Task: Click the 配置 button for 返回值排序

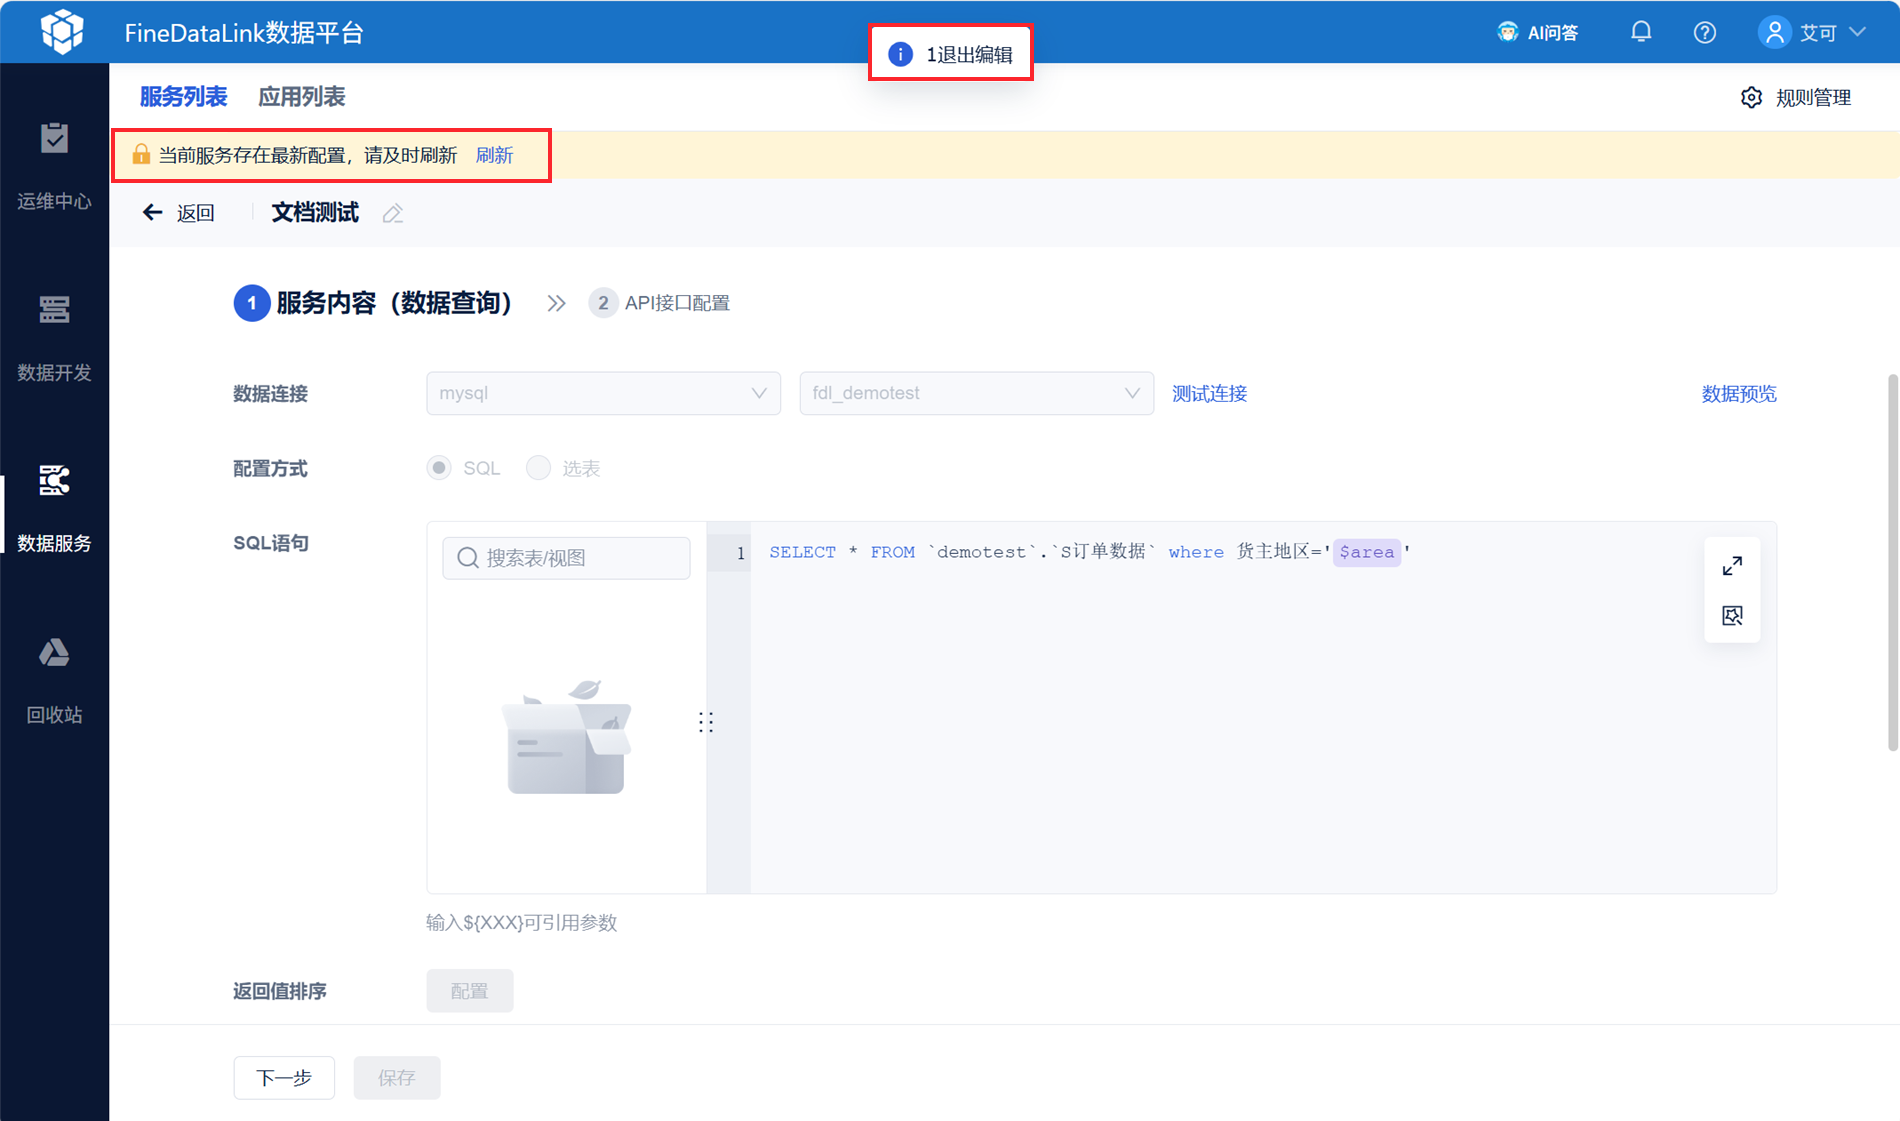Action: point(469,990)
